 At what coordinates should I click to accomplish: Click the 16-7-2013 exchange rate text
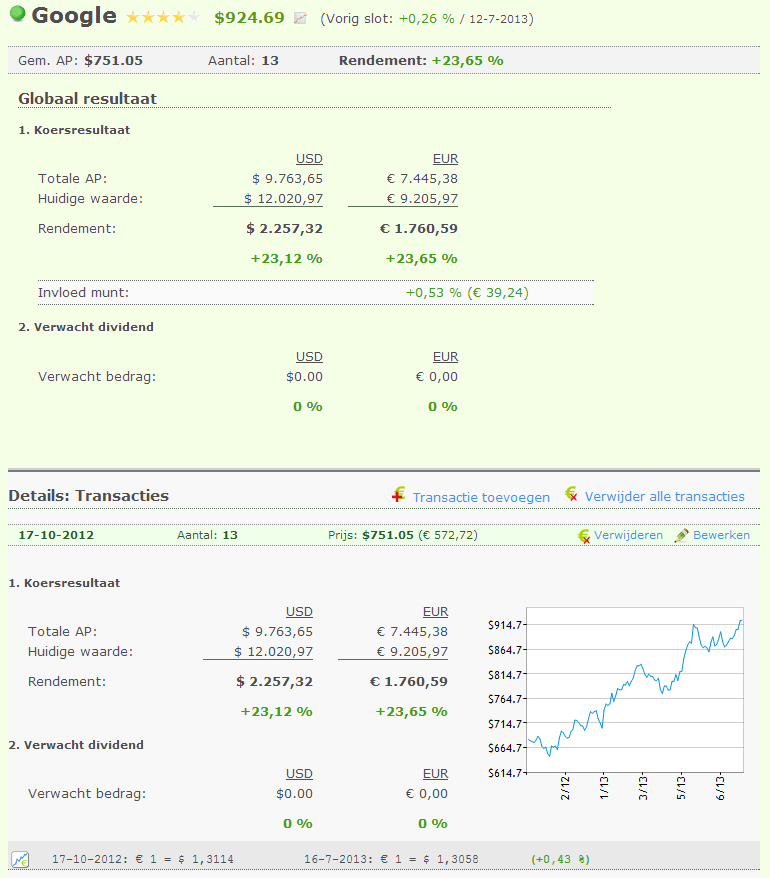(391, 859)
